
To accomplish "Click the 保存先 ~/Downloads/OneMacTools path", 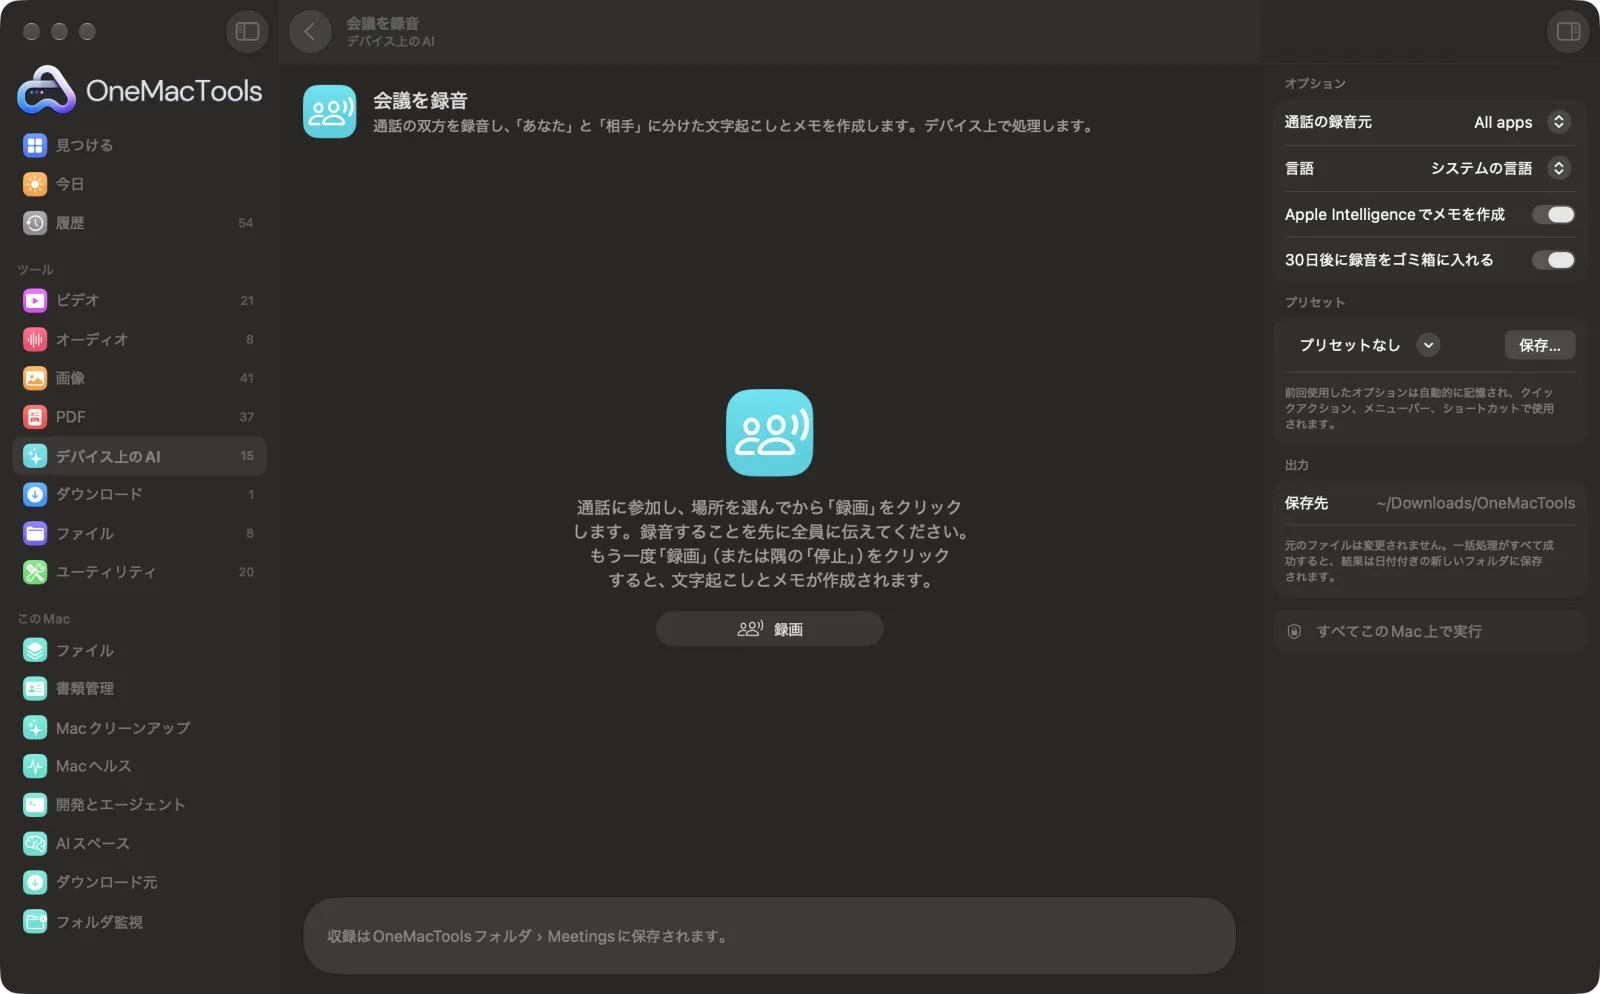I will [x=1475, y=503].
